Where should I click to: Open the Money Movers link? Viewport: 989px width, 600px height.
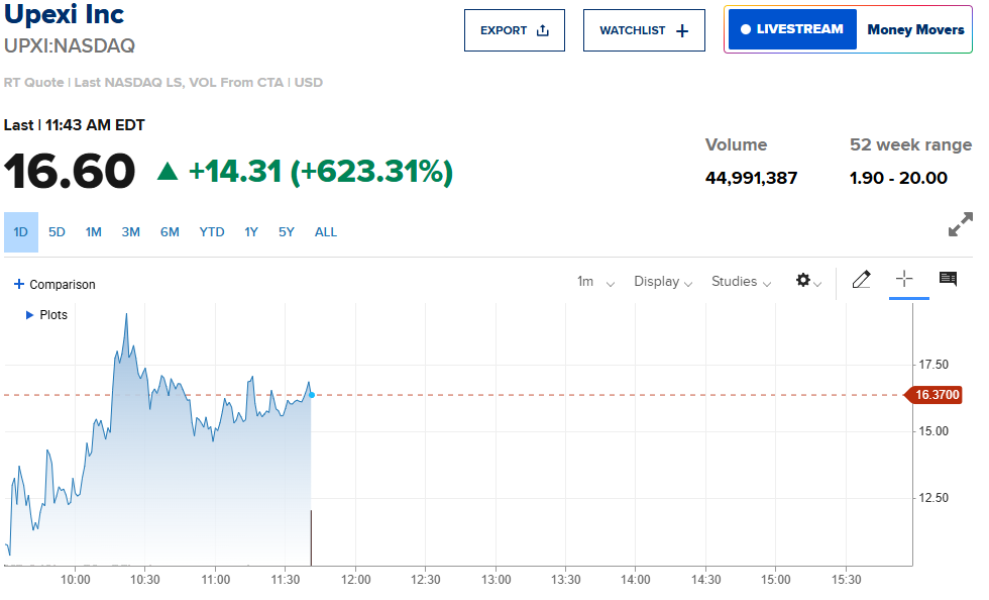point(915,30)
